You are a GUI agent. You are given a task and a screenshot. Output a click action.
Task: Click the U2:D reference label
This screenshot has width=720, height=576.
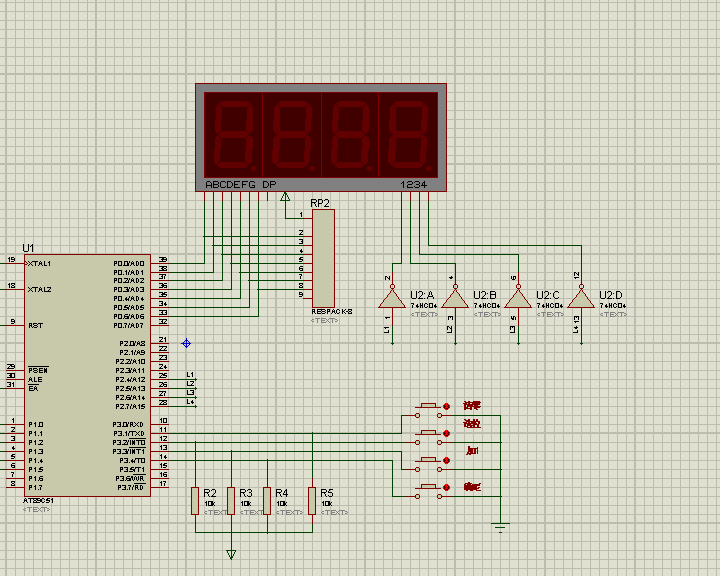(611, 295)
